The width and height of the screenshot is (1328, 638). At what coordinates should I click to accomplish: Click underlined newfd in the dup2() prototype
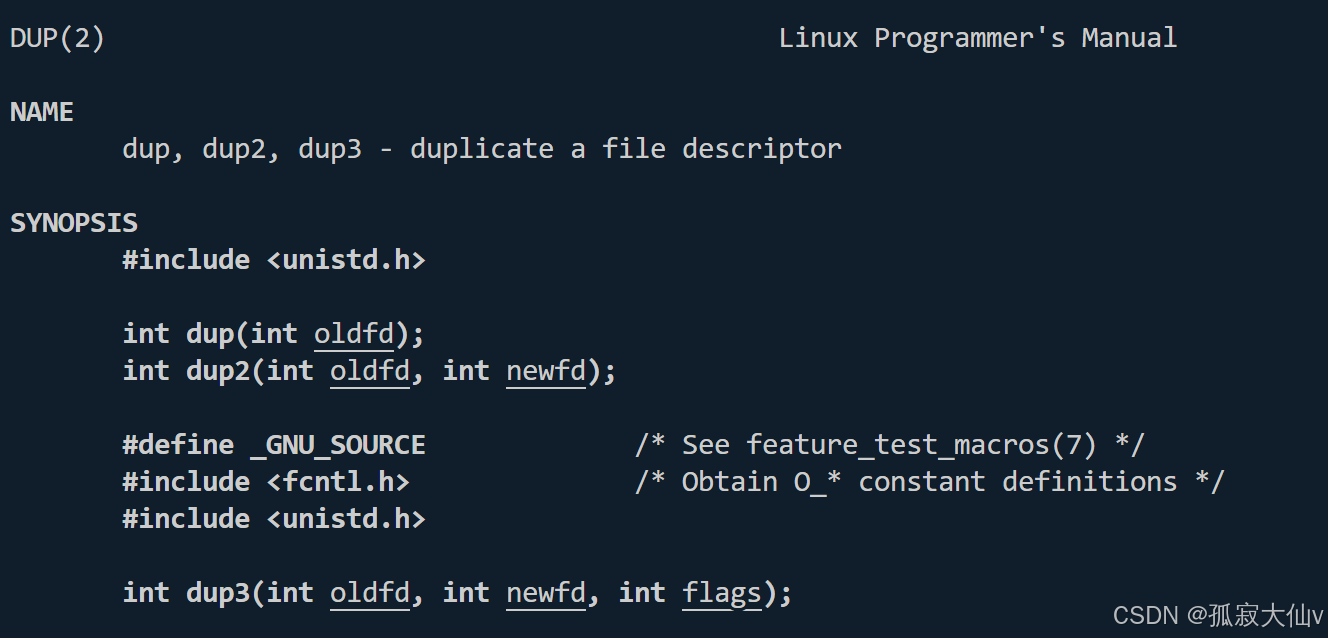(x=546, y=371)
